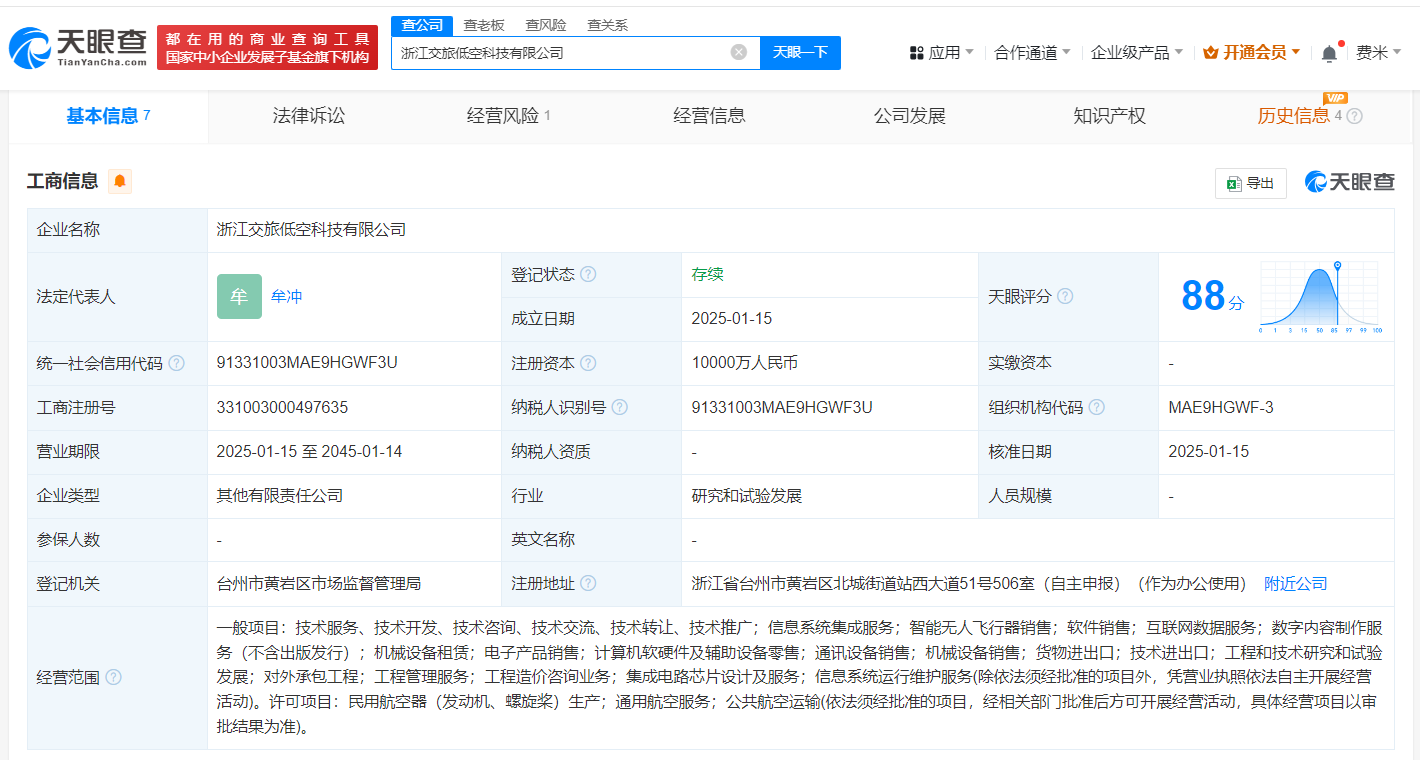Click the help icon next to 注册资本
Image resolution: width=1420 pixels, height=760 pixels.
point(589,363)
